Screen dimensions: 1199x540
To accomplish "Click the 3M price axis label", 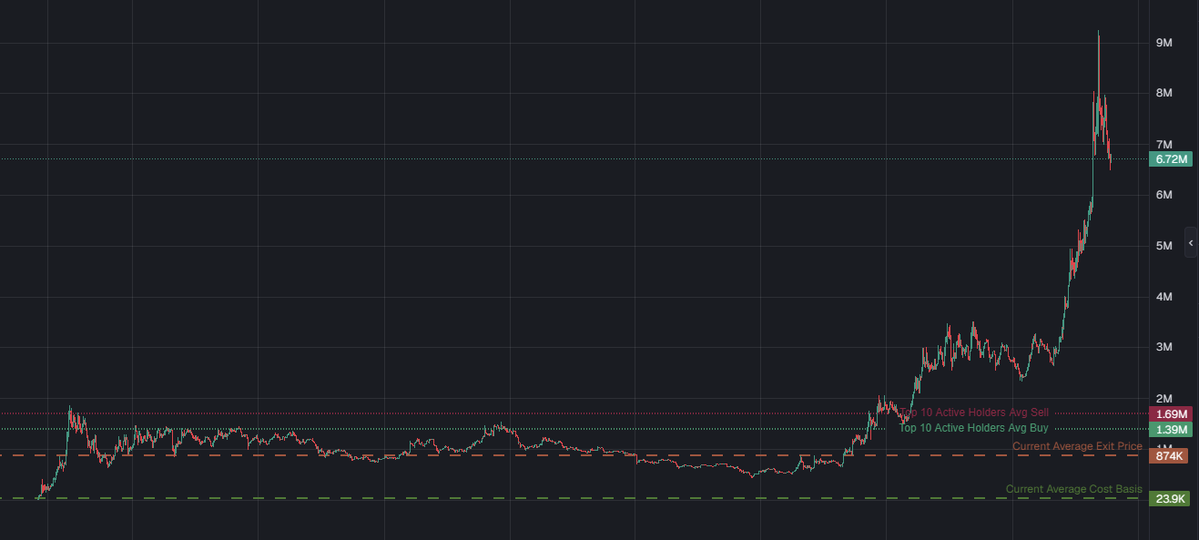I will coord(1164,347).
